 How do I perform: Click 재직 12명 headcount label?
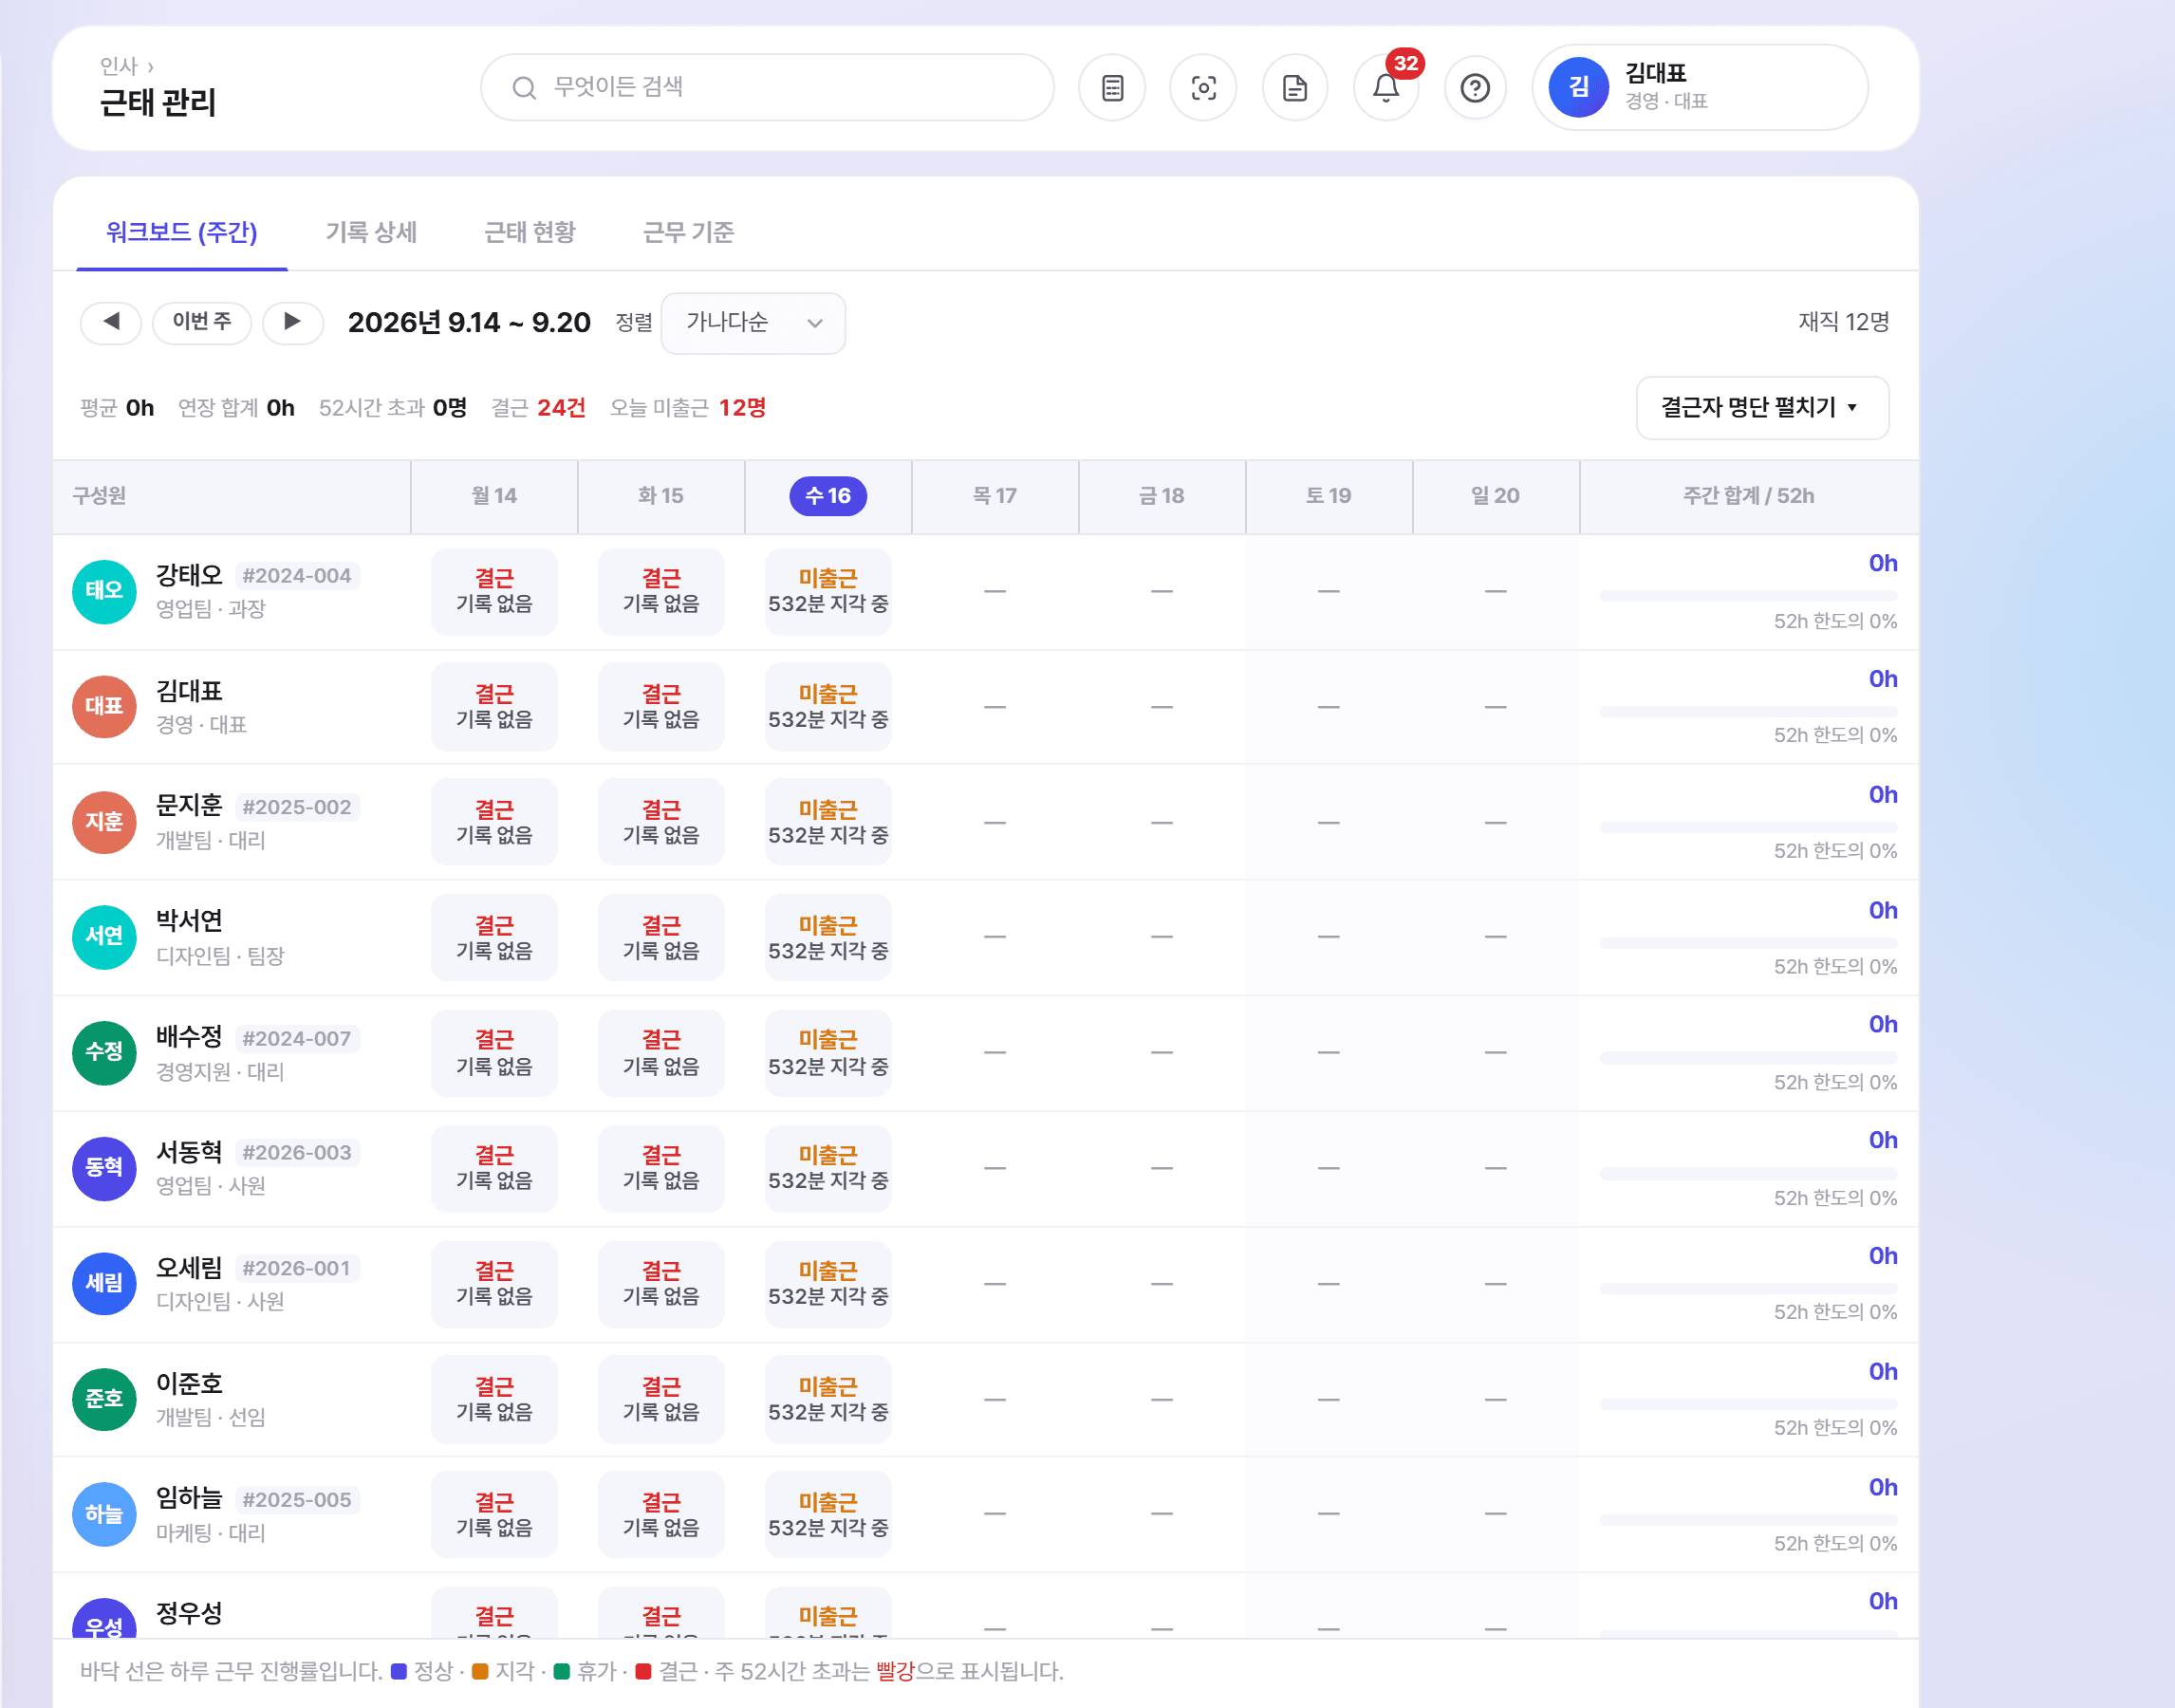[x=1843, y=322]
